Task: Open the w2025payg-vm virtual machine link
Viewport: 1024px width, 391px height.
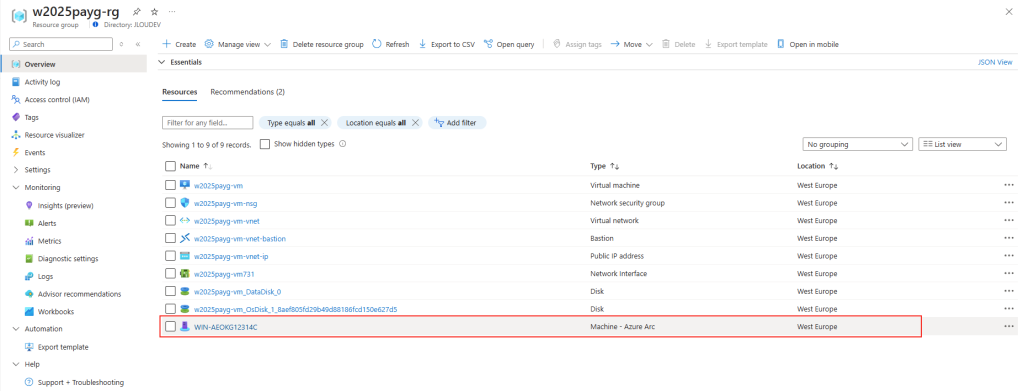Action: coord(218,185)
